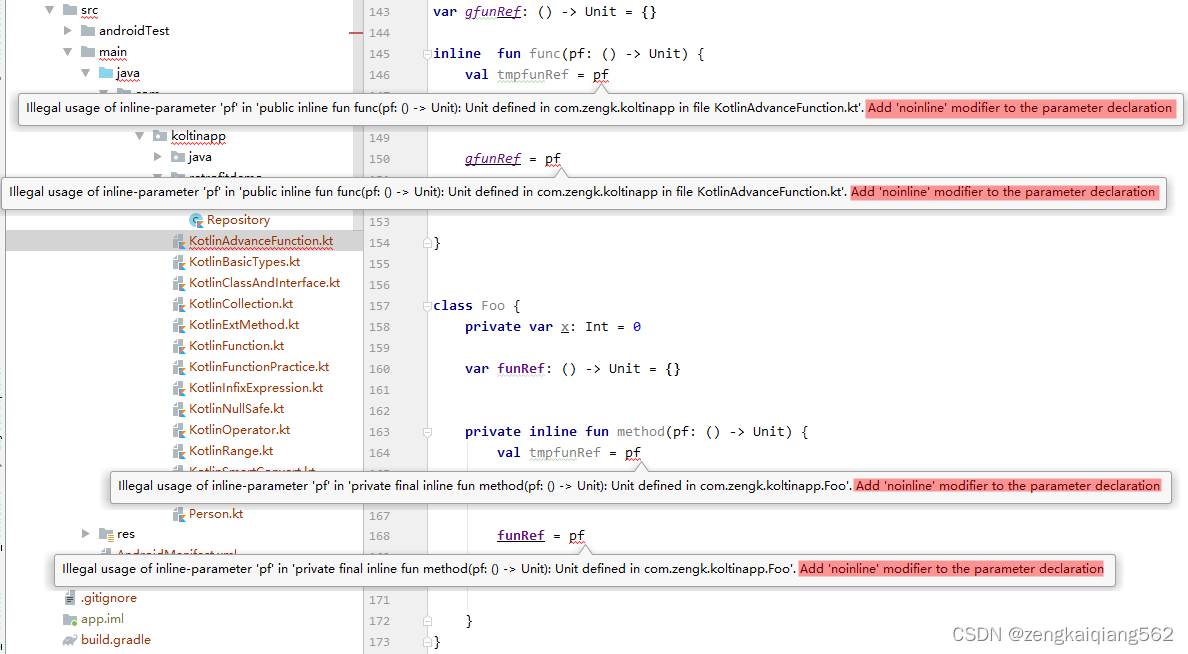Click the KotlinBasicTypes.kt file icon
The width and height of the screenshot is (1188, 654).
(179, 262)
